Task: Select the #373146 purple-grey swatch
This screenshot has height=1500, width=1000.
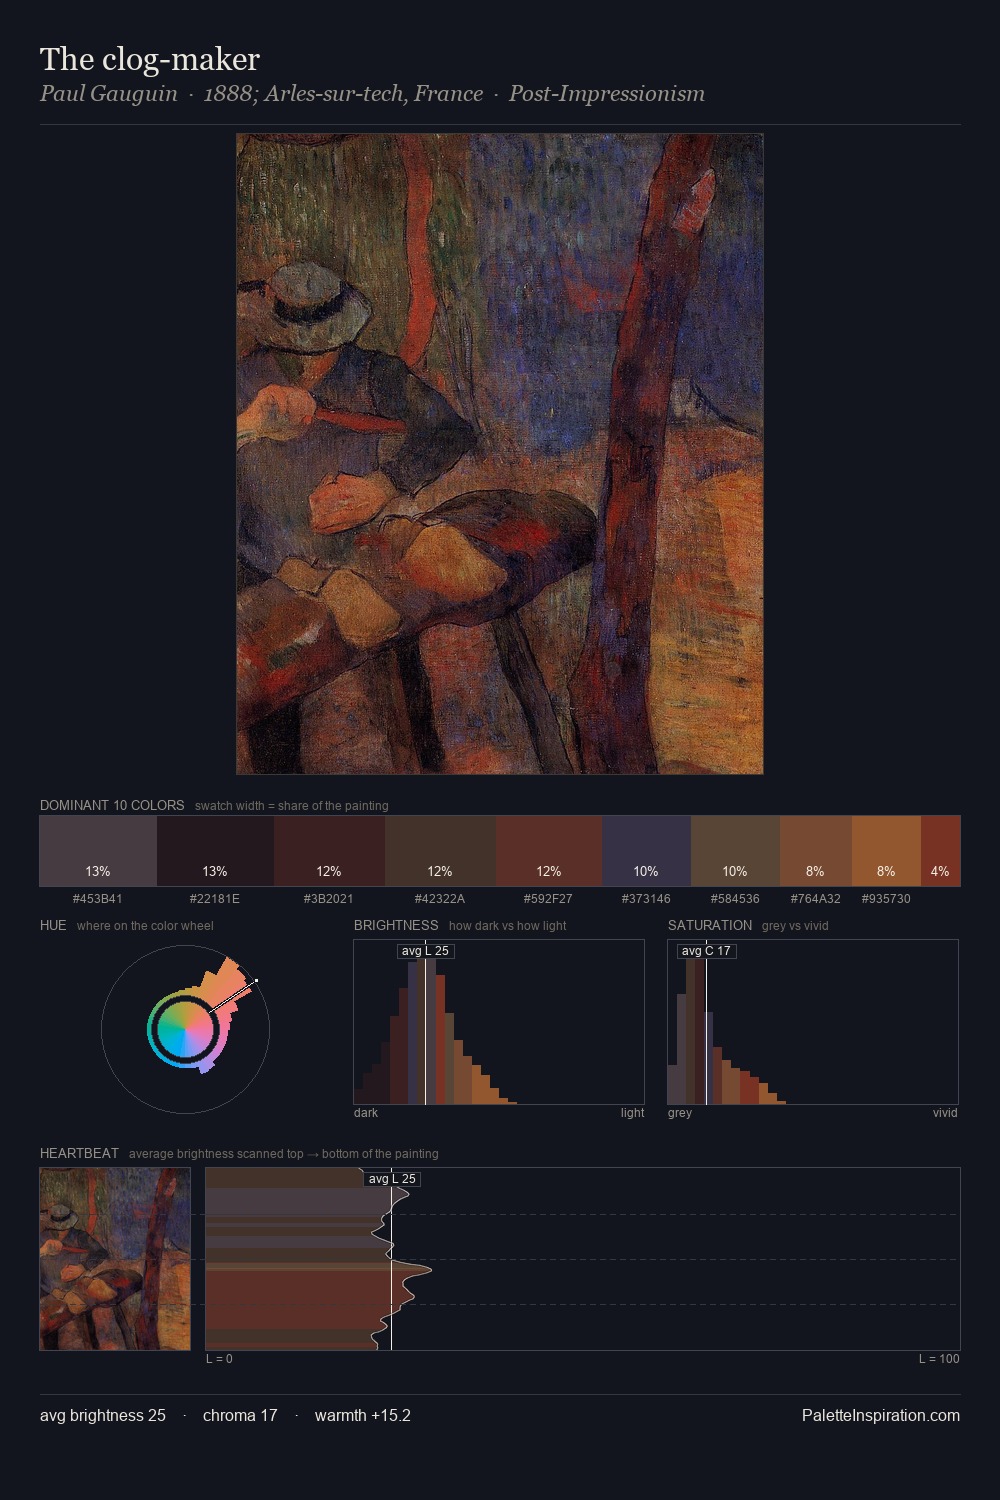Action: click(x=646, y=851)
